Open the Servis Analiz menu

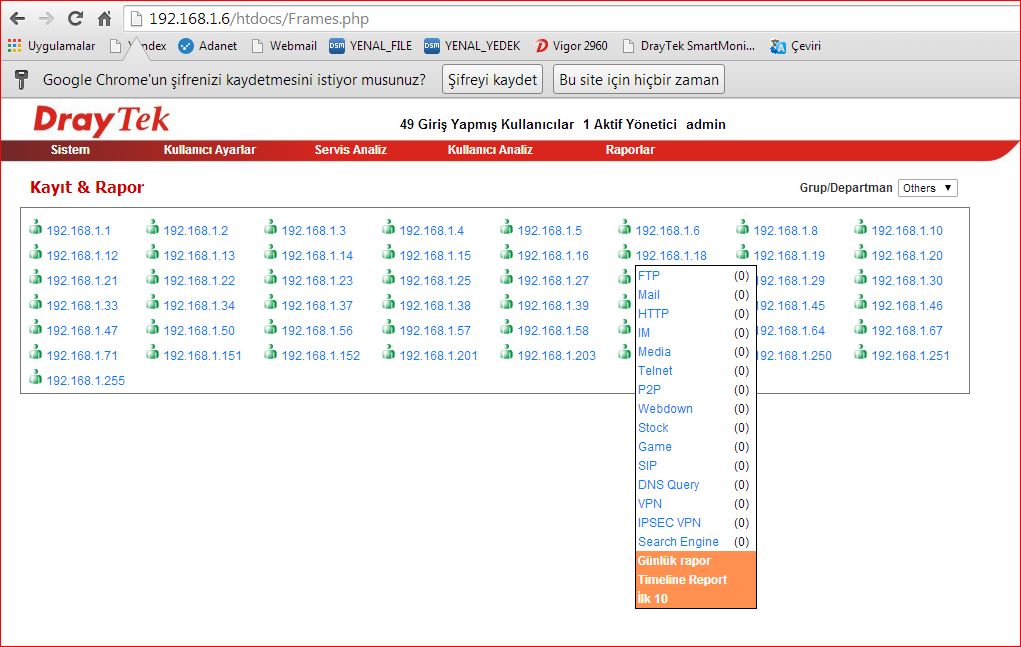350,150
